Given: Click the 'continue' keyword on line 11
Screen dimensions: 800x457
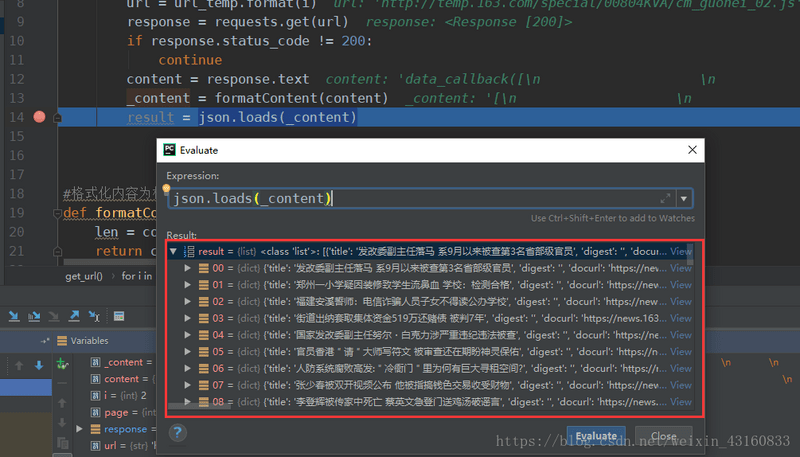Looking at the screenshot, I should (x=190, y=60).
